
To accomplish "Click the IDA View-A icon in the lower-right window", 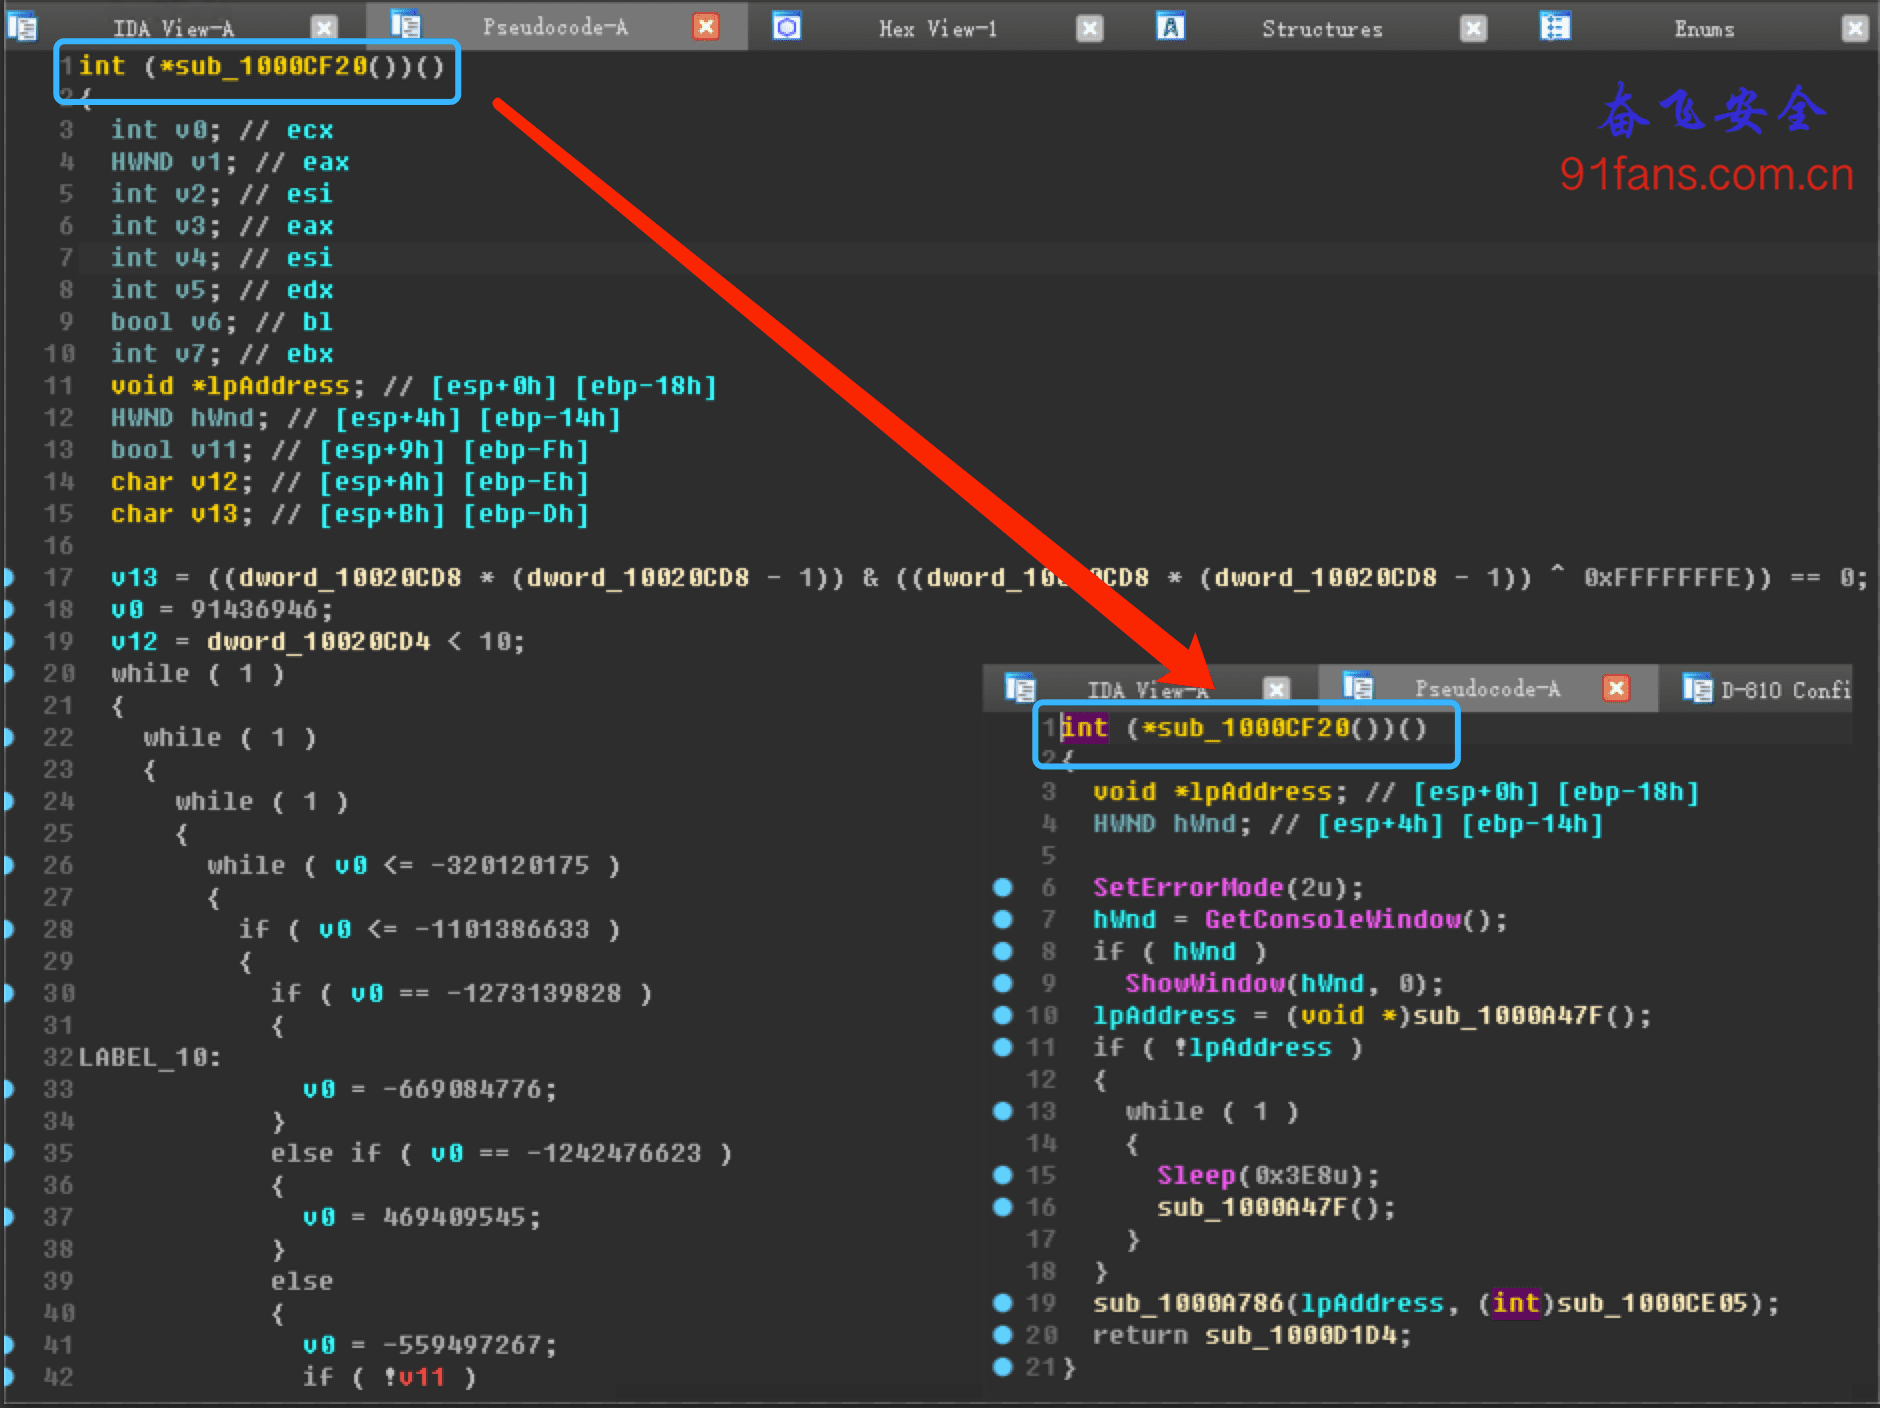I will pyautogui.click(x=1020, y=688).
